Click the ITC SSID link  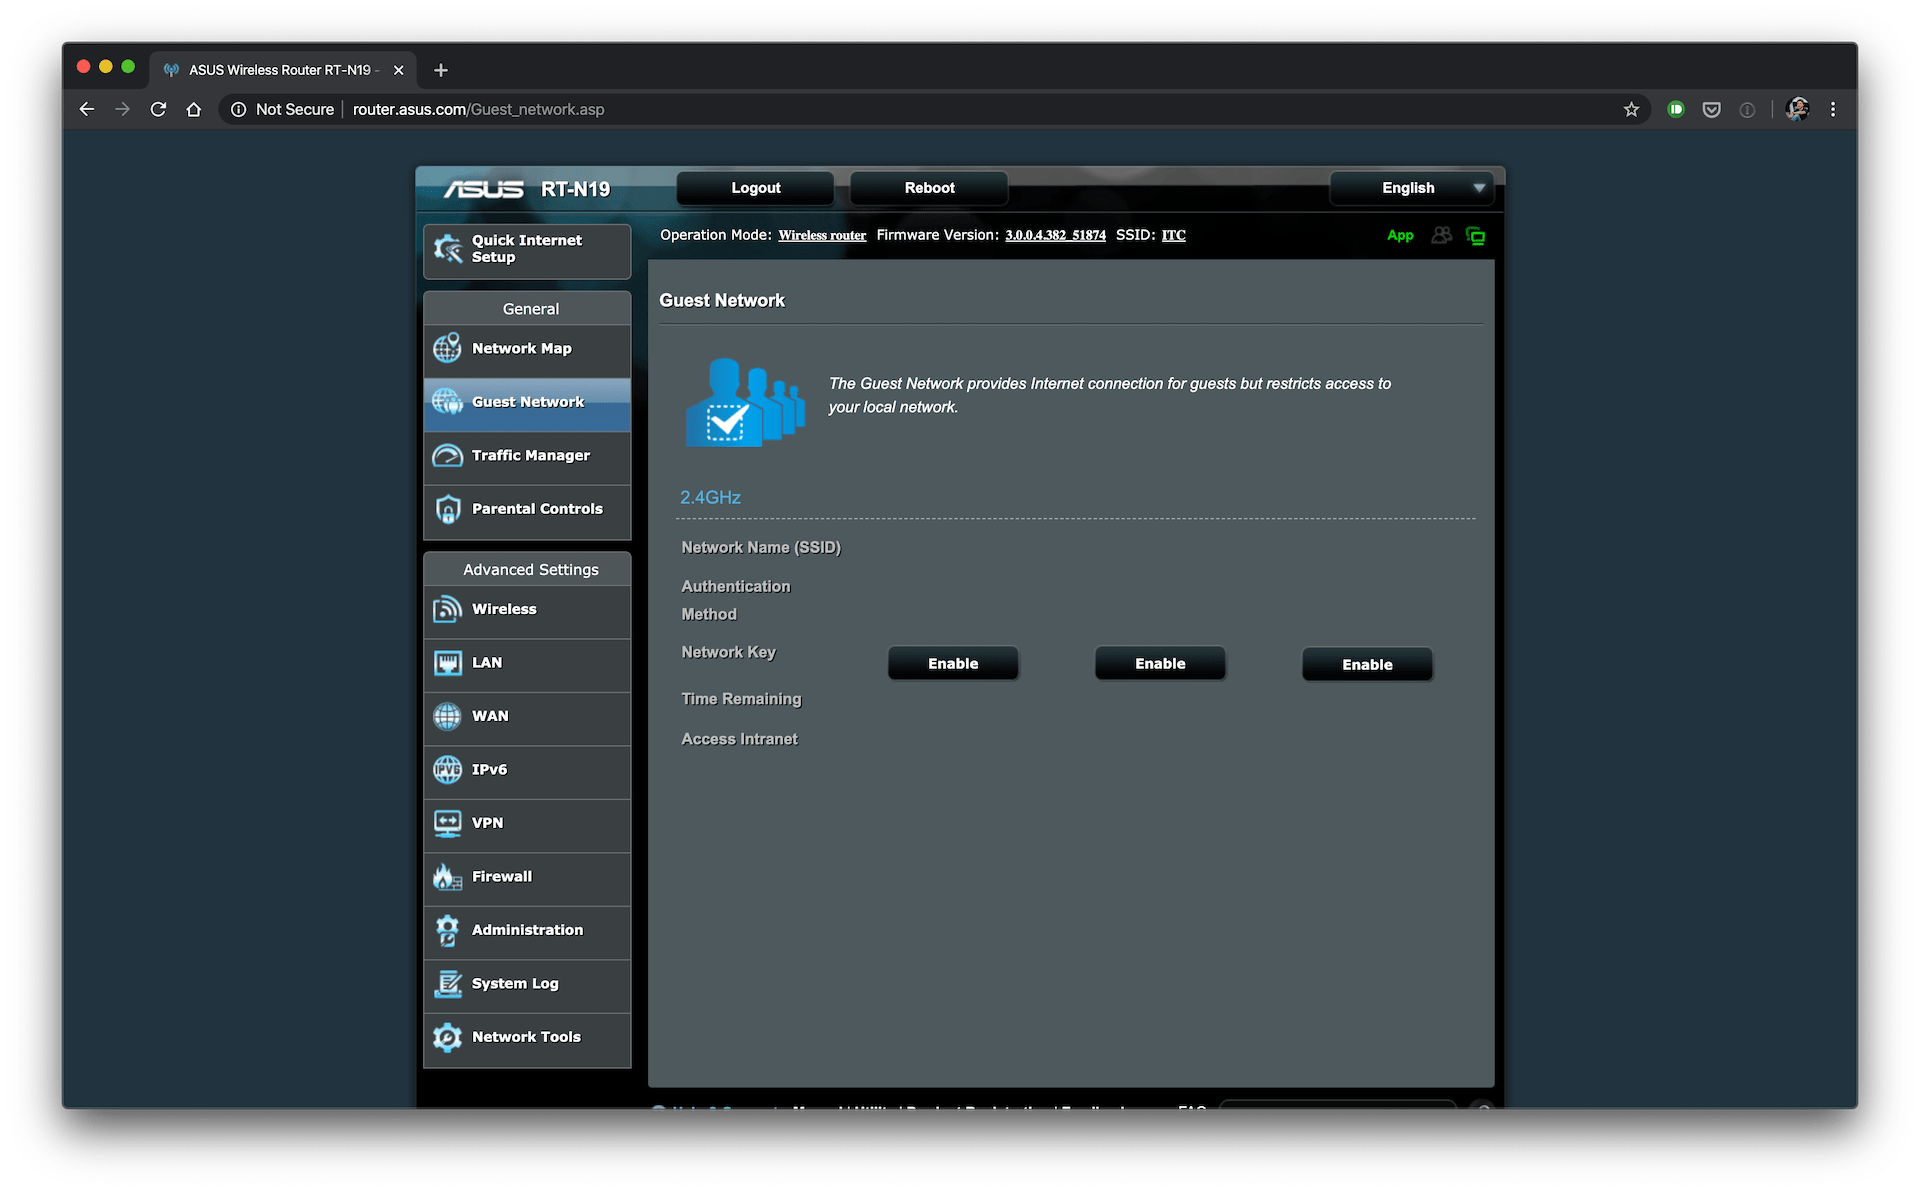(x=1173, y=236)
